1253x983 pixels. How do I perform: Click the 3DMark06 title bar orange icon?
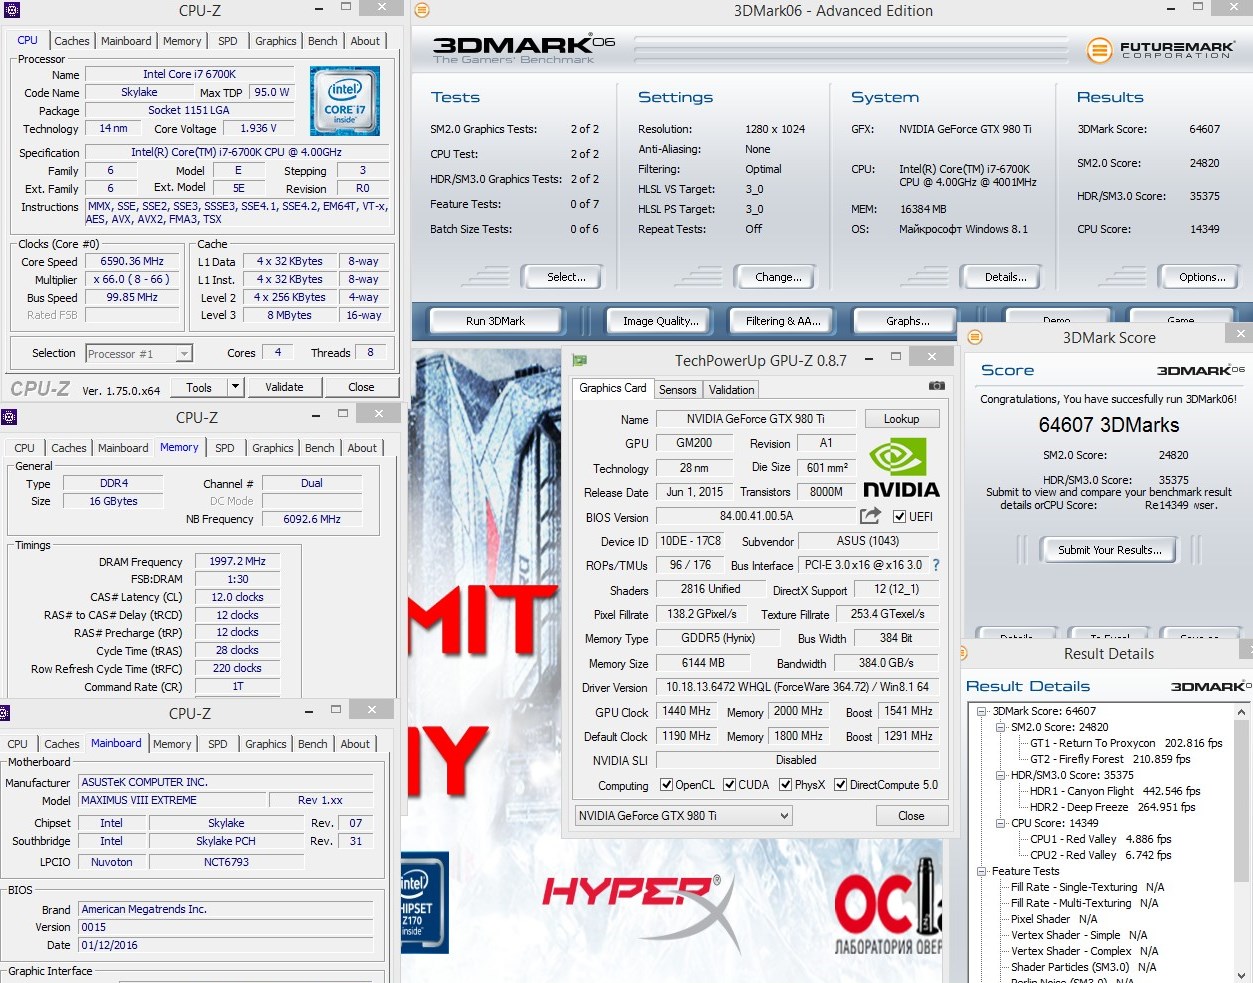click(422, 10)
